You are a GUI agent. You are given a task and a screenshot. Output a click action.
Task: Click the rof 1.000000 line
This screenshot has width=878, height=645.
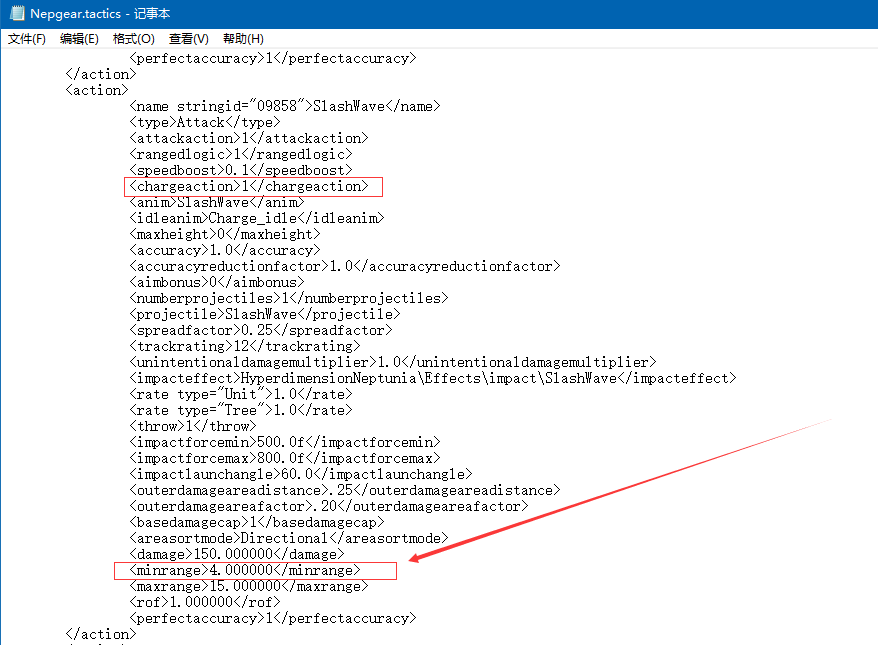click(x=205, y=602)
